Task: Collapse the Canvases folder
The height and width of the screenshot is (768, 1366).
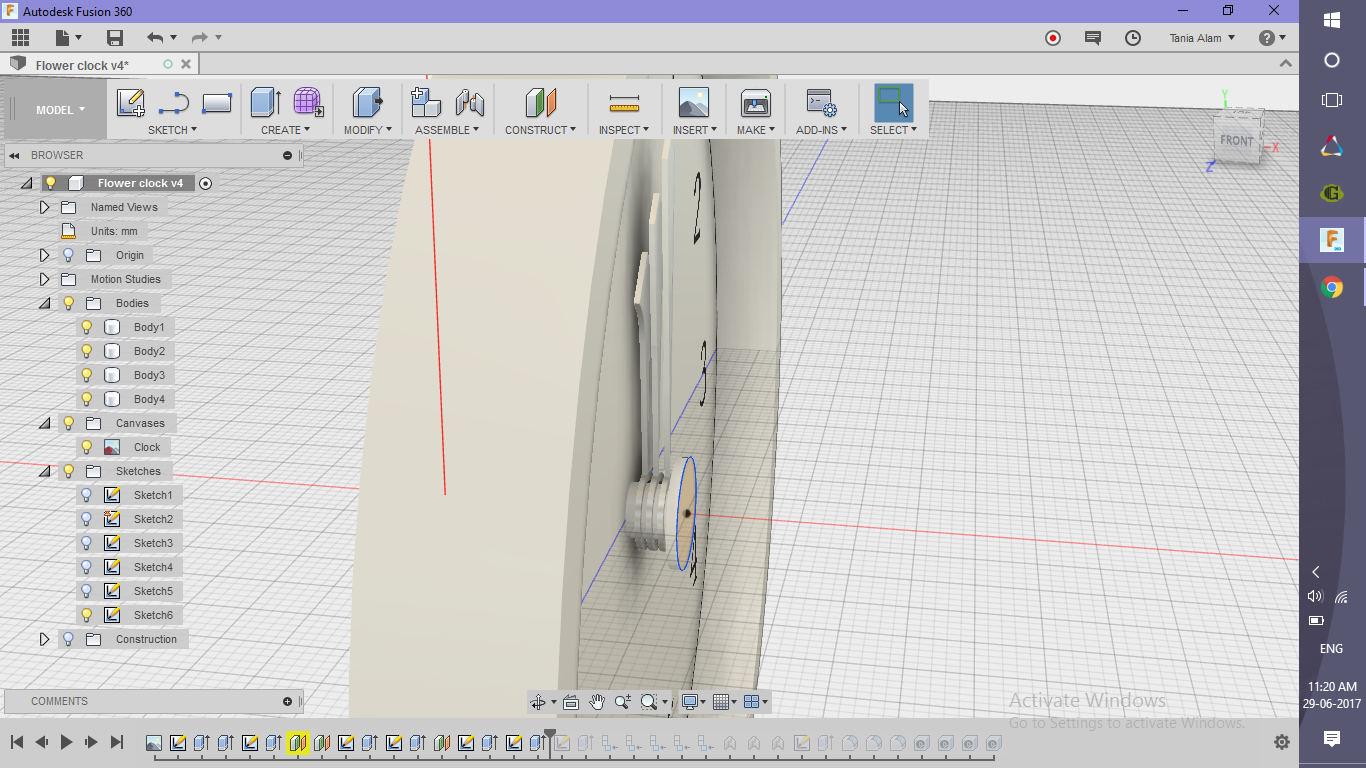Action: [44, 423]
